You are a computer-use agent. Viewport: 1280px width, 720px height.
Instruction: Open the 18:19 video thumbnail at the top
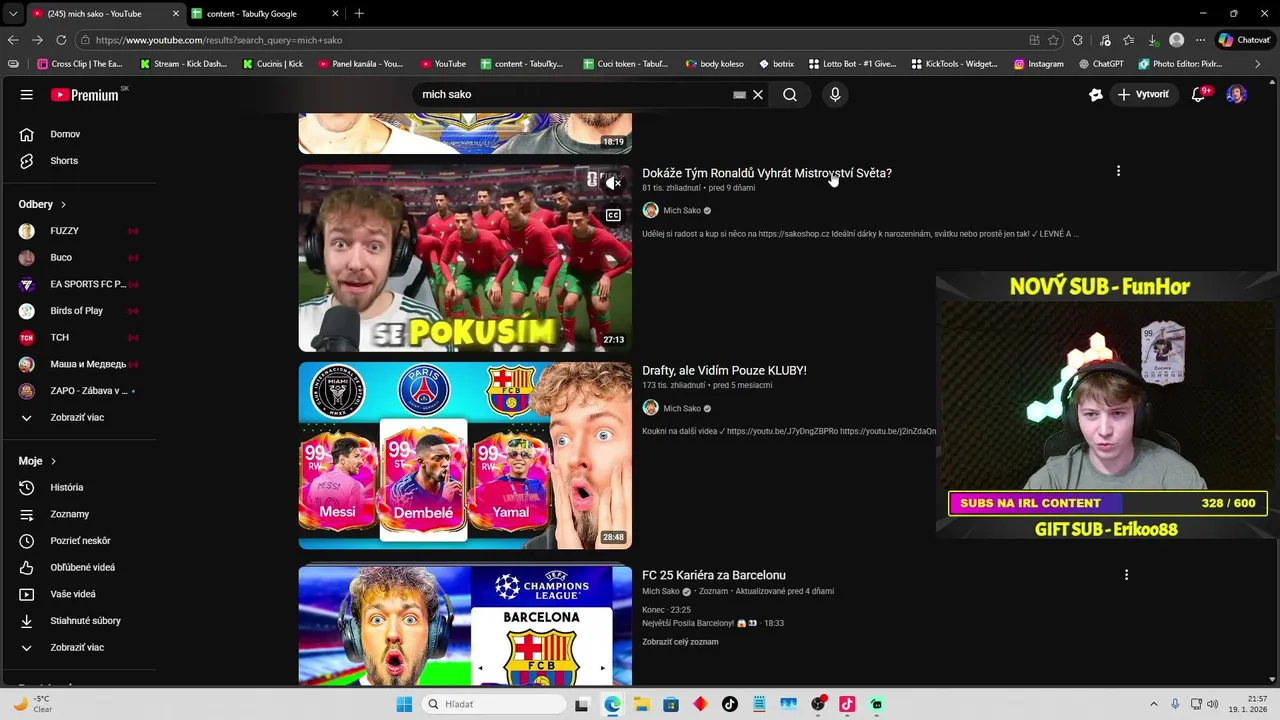[x=465, y=133]
